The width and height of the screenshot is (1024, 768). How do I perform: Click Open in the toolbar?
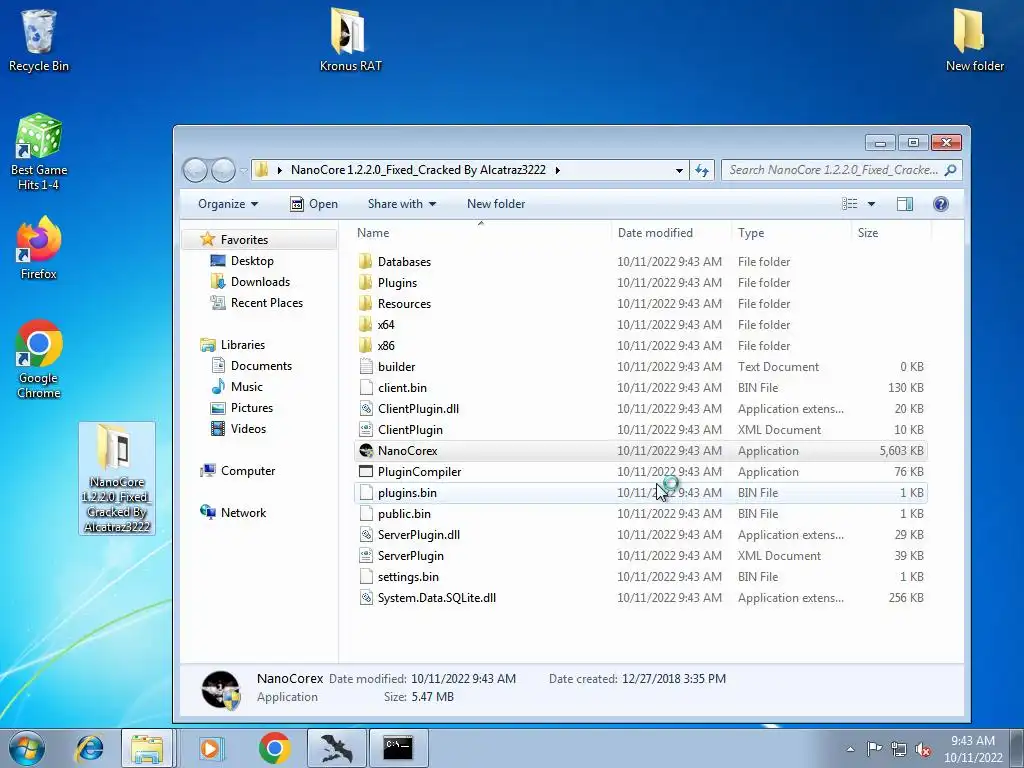coord(314,204)
